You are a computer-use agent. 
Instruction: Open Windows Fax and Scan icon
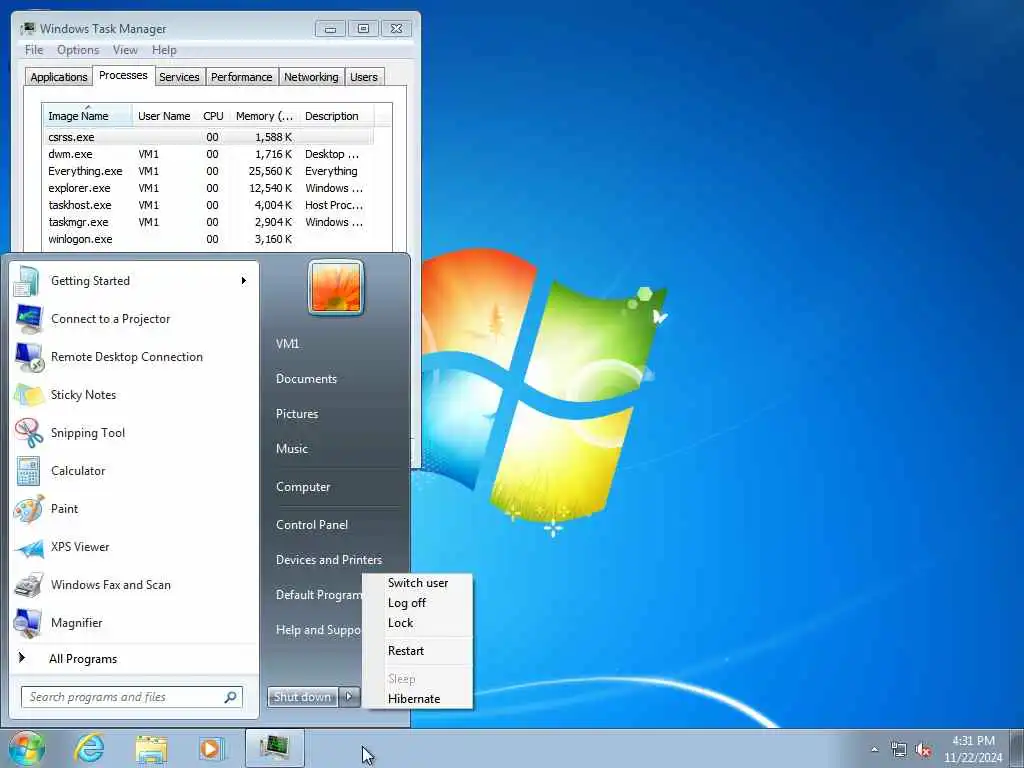pos(29,585)
